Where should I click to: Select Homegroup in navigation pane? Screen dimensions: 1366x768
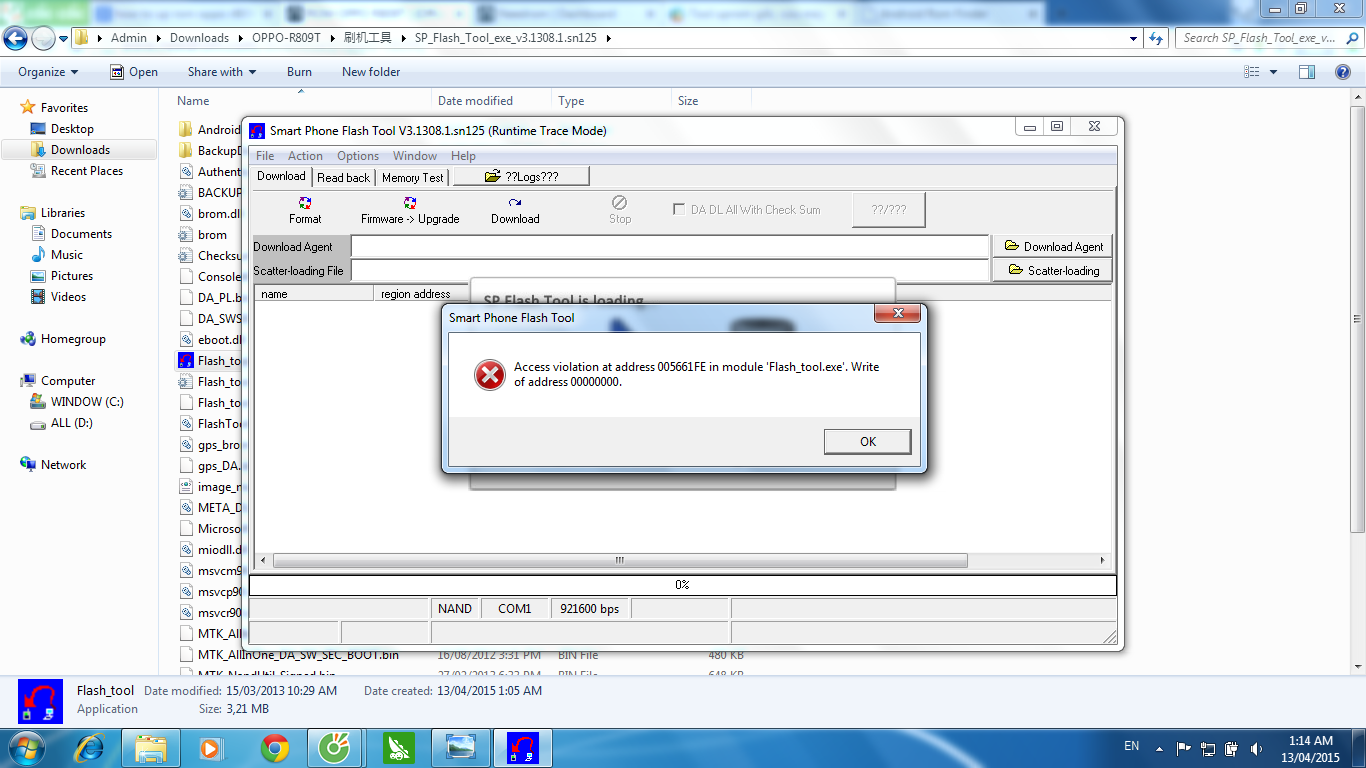[73, 339]
